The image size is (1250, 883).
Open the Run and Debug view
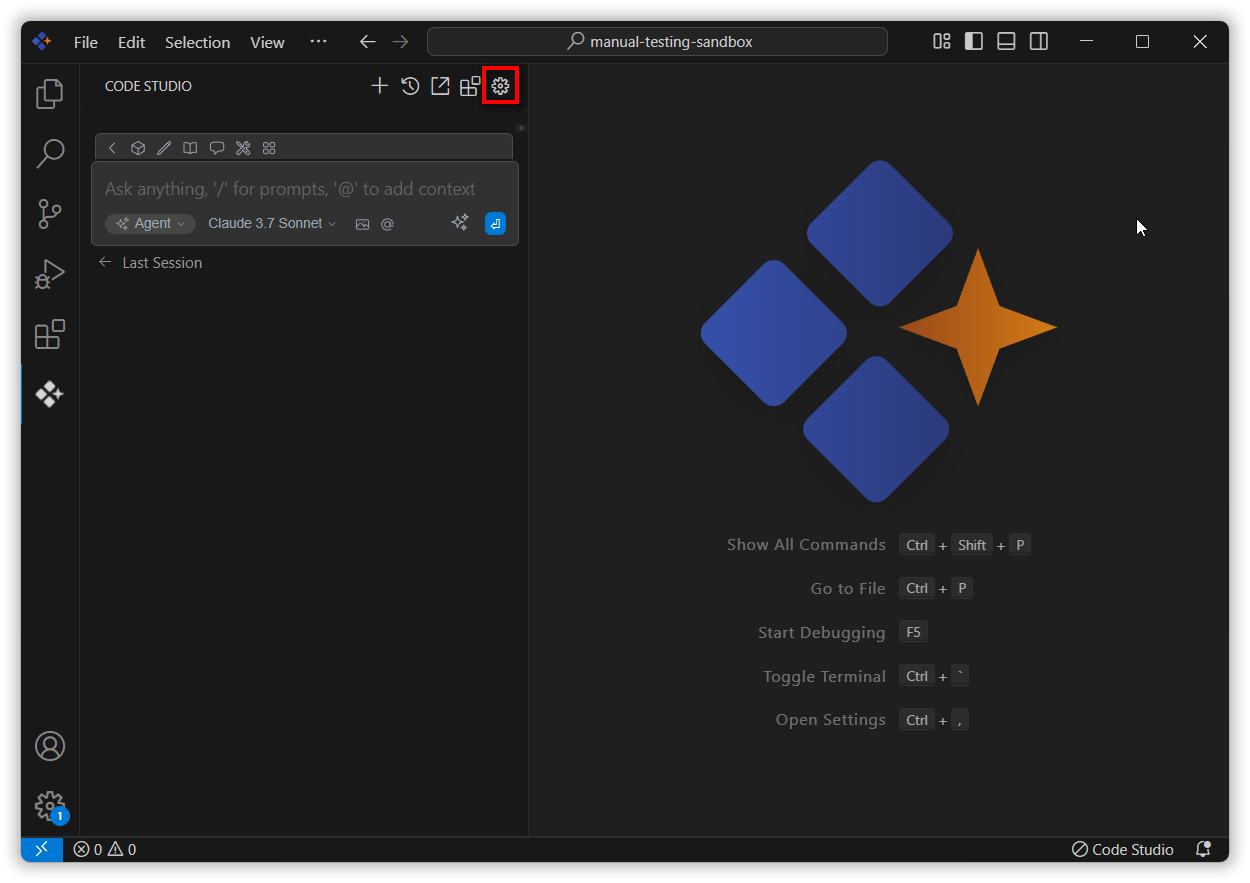point(50,274)
